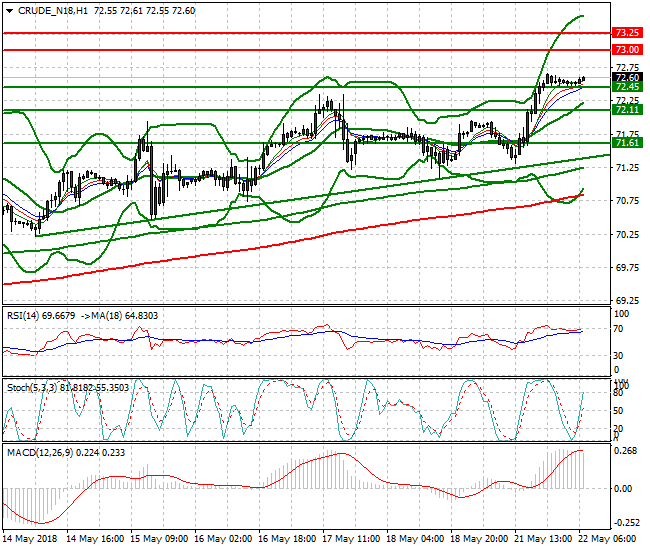Select the green 71.61 price level label
The height and width of the screenshot is (550, 650).
pyautogui.click(x=627, y=143)
